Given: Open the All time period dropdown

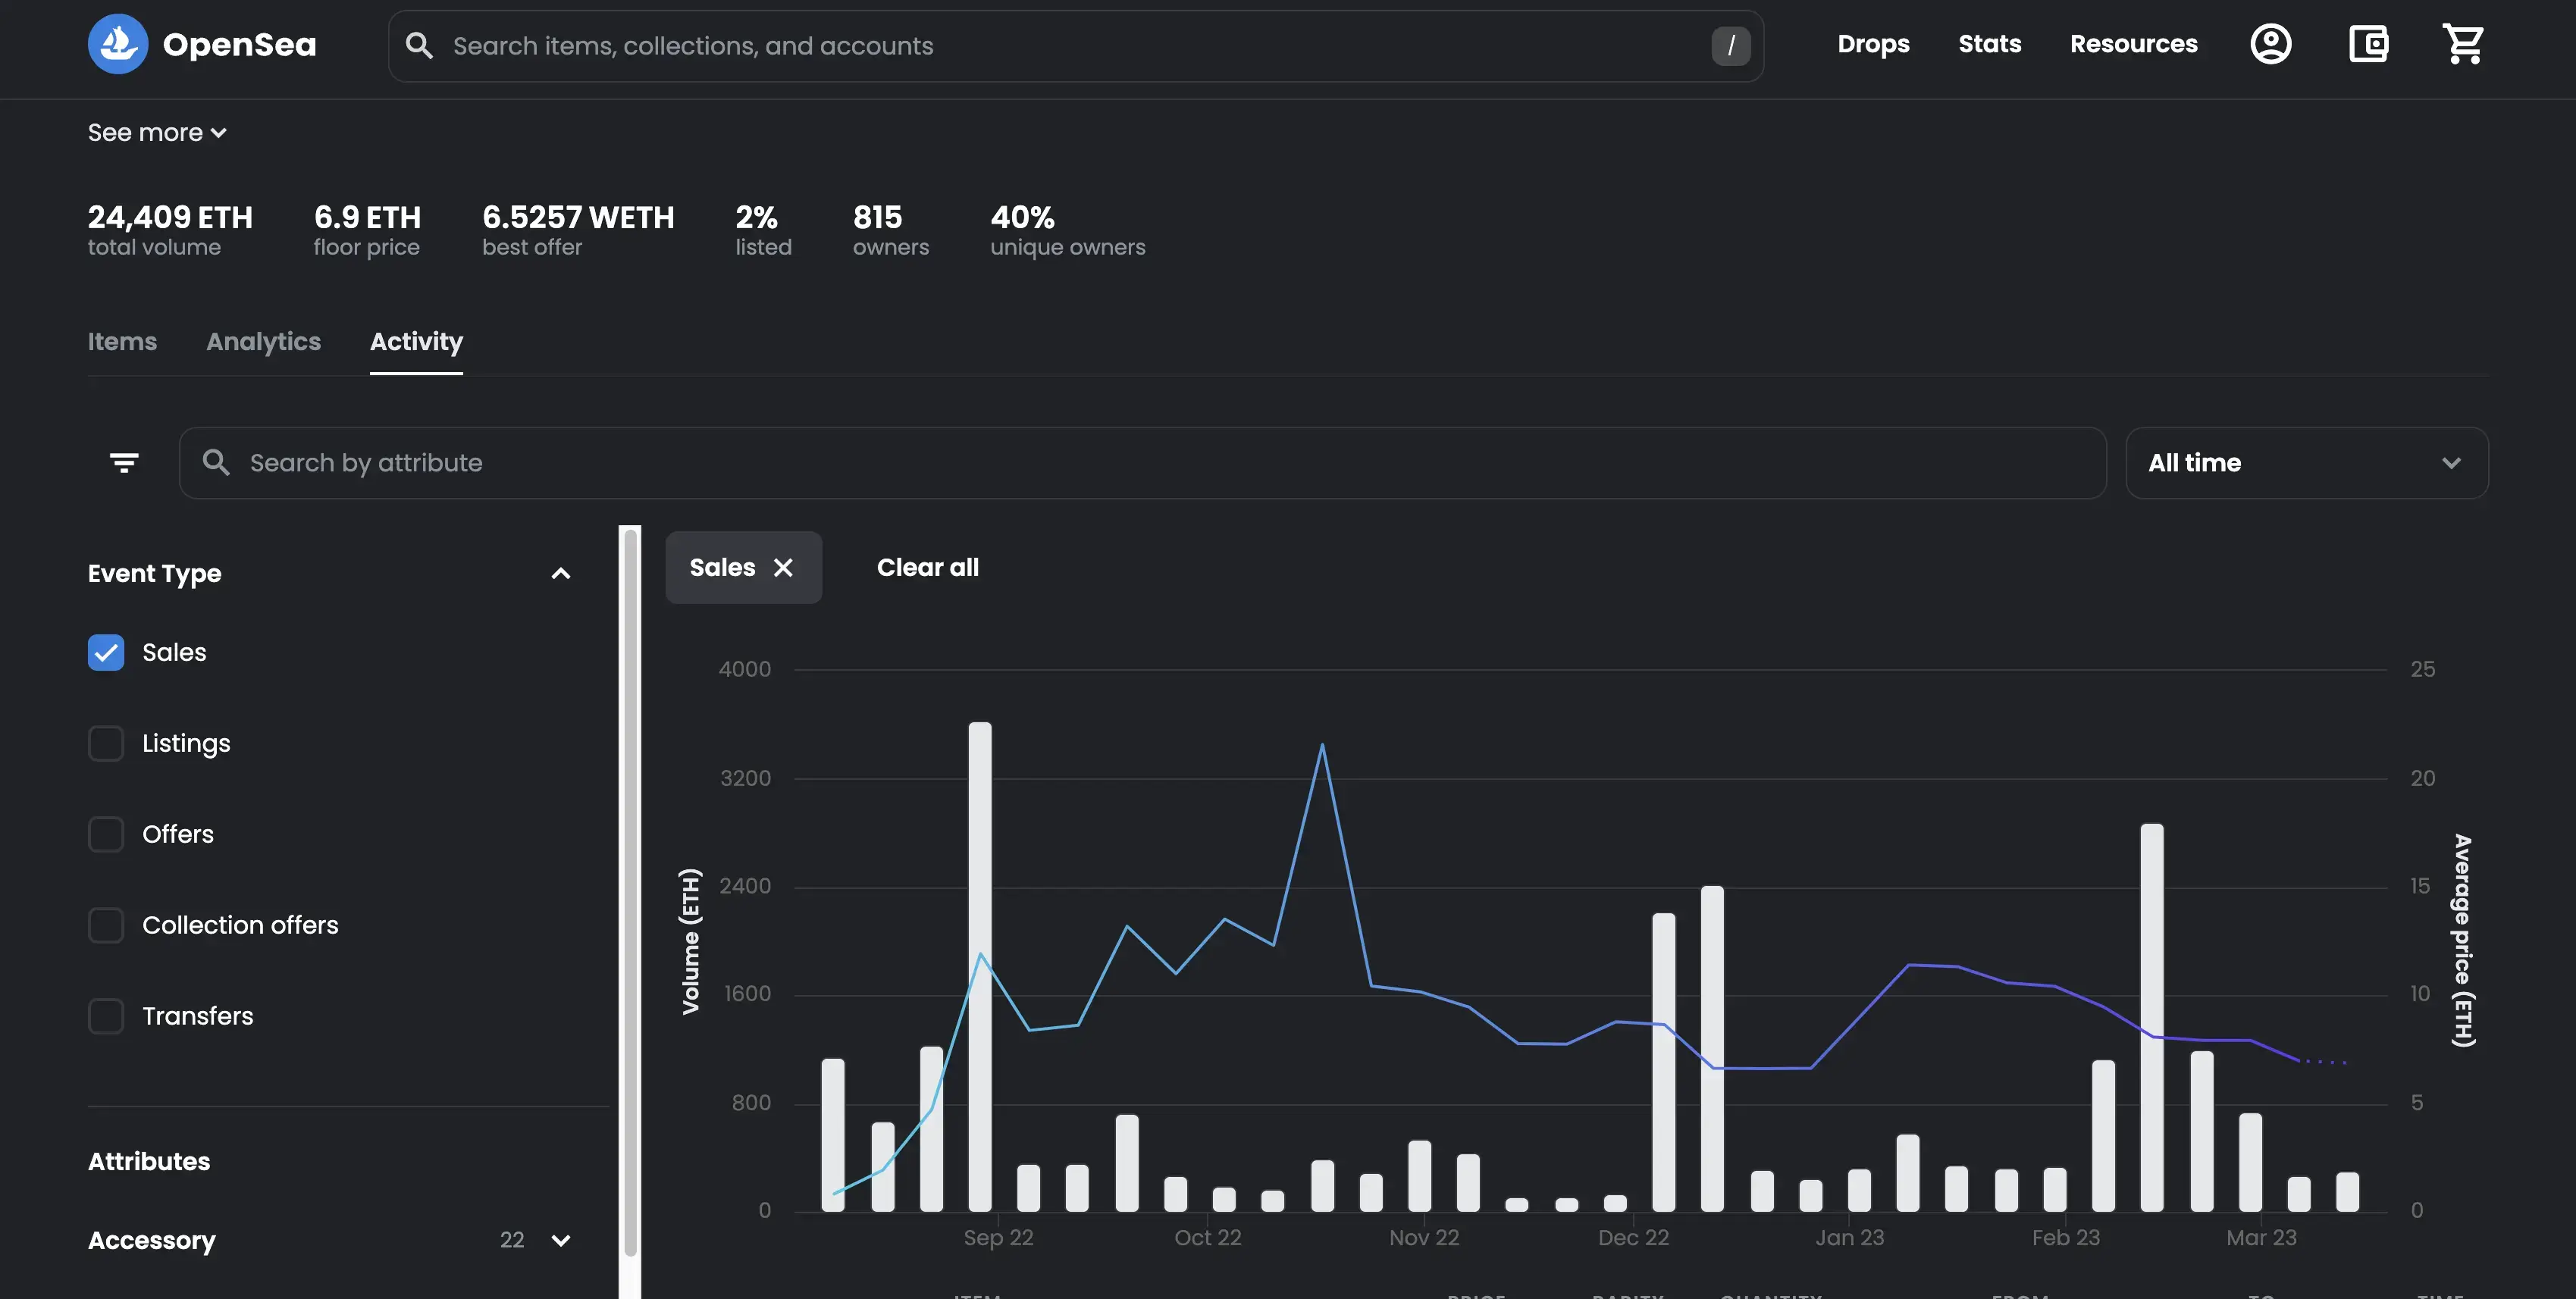Looking at the screenshot, I should 2306,462.
